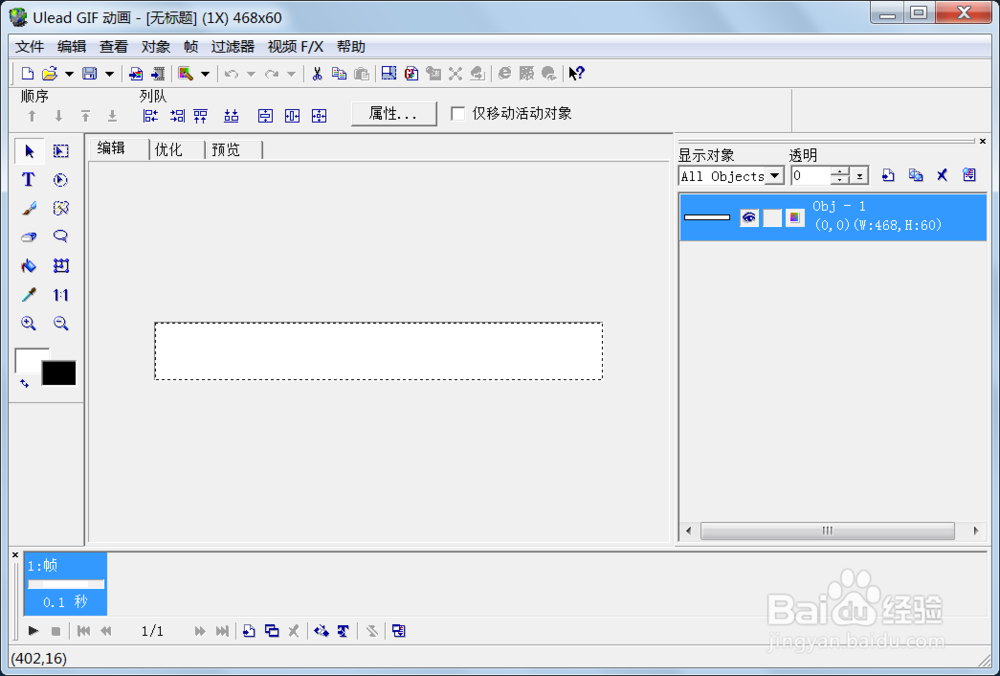Click the white foreground color swatch
Image resolution: width=1000 pixels, height=676 pixels.
(27, 360)
